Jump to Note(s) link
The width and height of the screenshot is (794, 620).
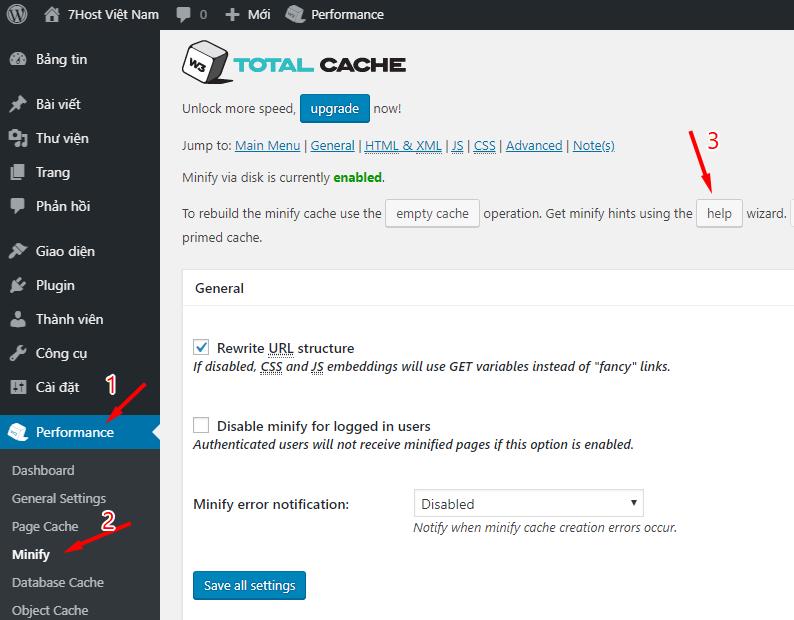click(x=593, y=146)
